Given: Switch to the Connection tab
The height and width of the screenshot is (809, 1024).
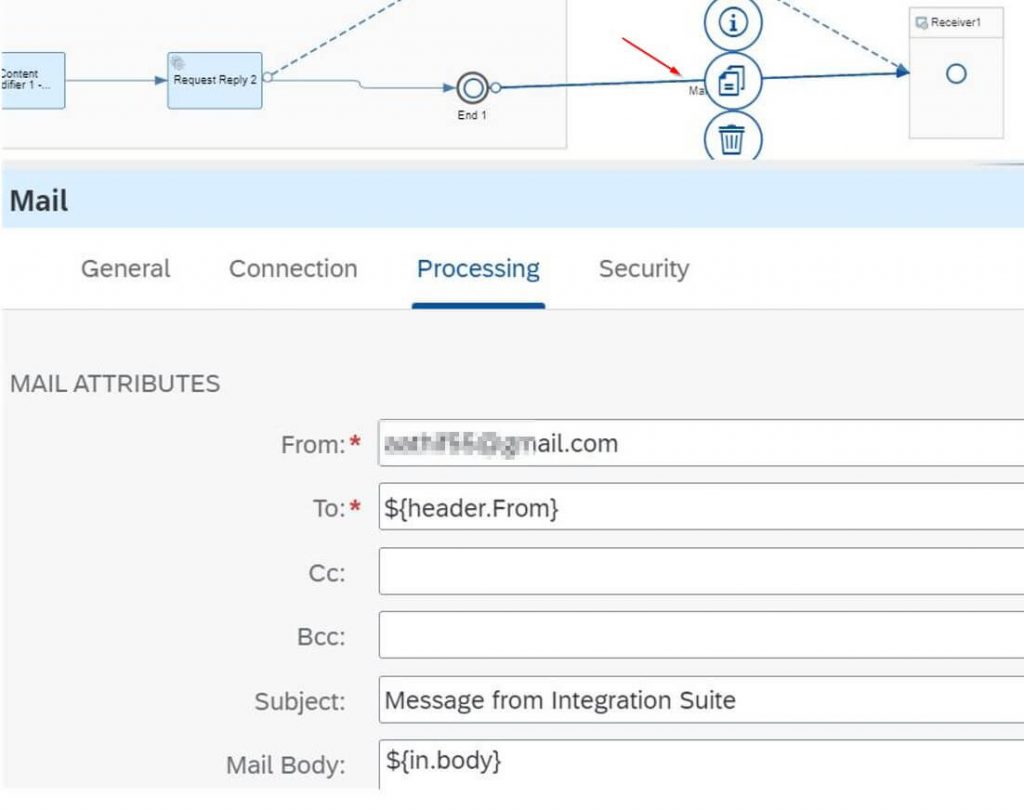Looking at the screenshot, I should point(293,268).
